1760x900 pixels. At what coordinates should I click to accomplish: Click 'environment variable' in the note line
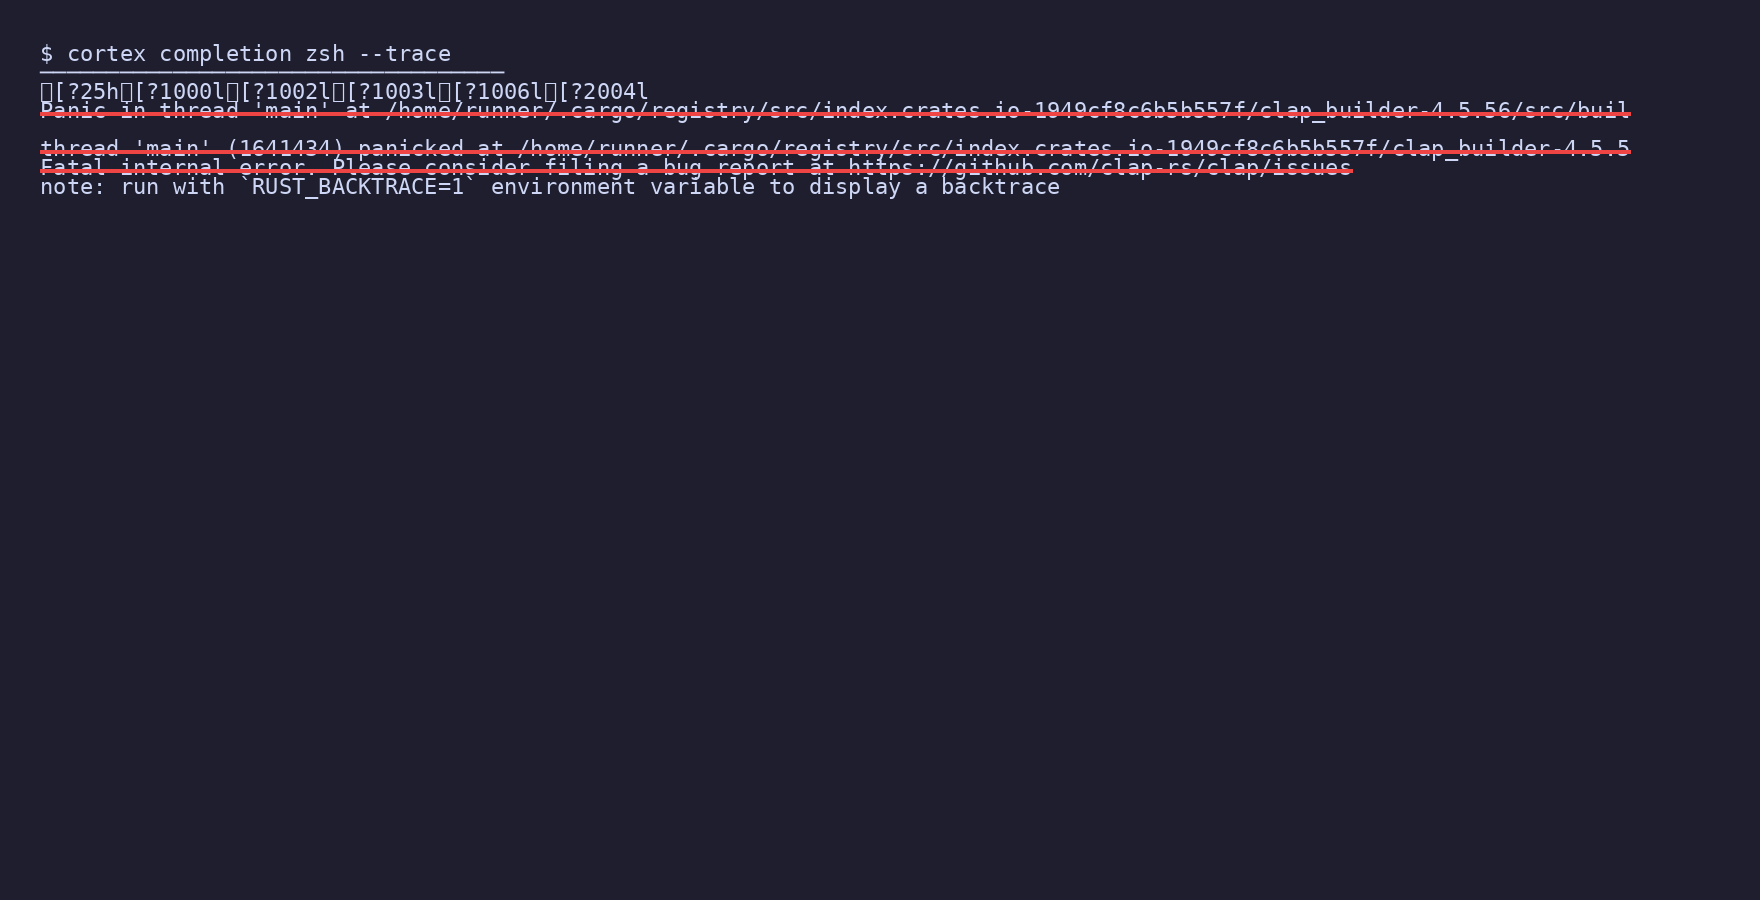click(623, 187)
